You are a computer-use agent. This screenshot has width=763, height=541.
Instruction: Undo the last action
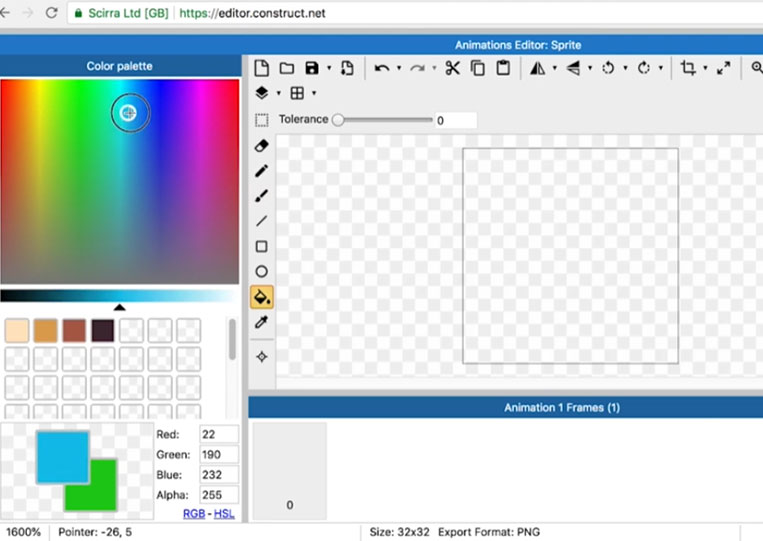382,68
